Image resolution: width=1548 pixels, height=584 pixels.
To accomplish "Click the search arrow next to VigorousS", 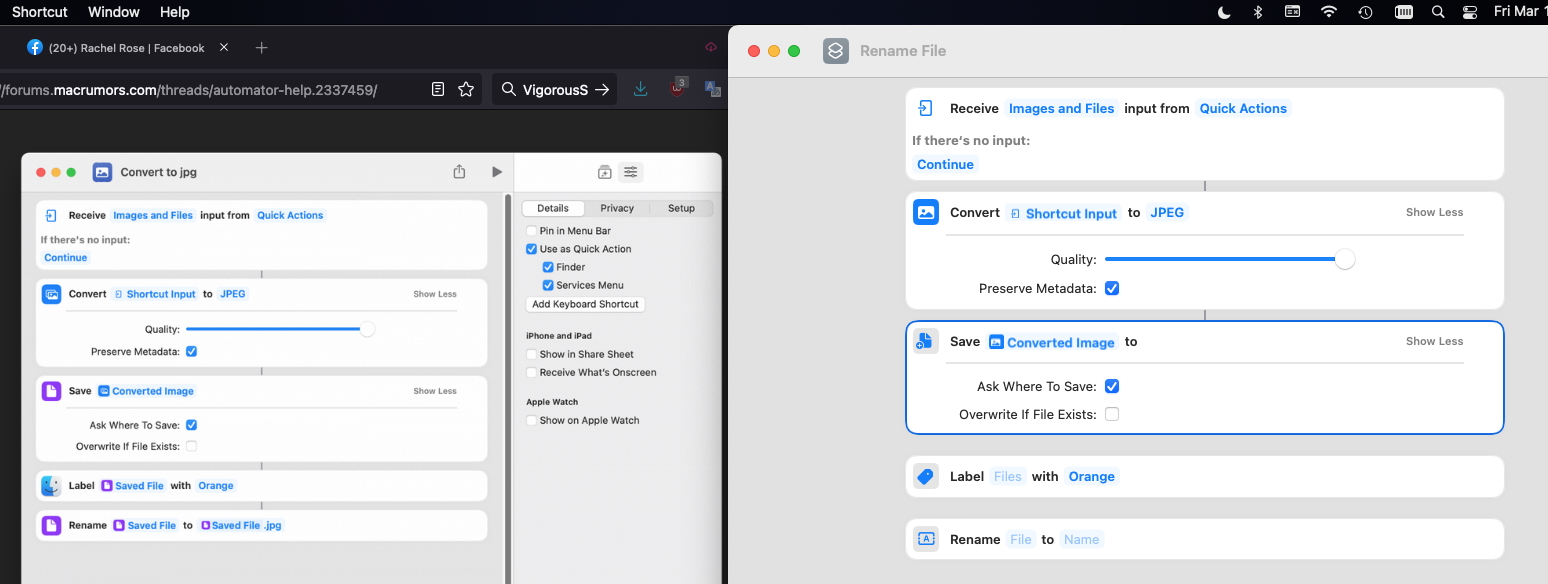I will (x=602, y=89).
